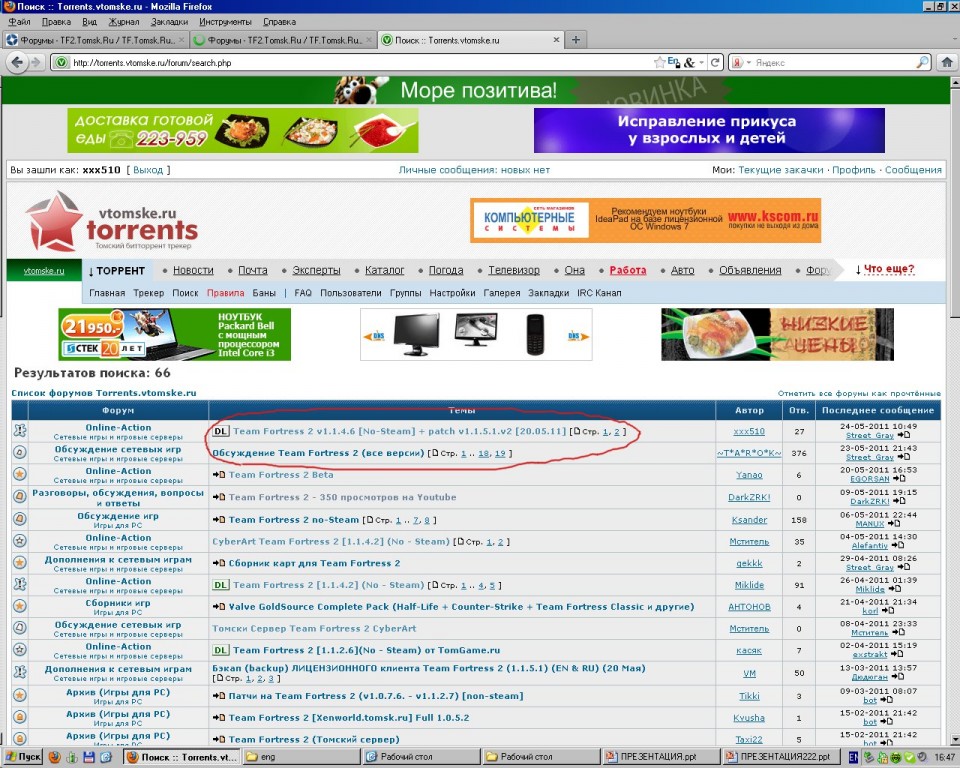Open the Сообщения link in the header
Viewport: 960px width, 768px height.
point(913,170)
